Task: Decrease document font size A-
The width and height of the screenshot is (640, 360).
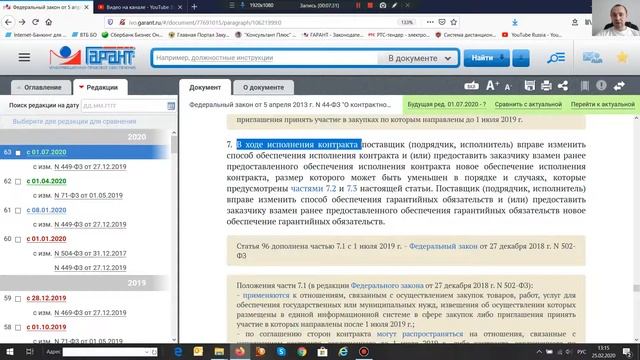Action: pos(508,87)
